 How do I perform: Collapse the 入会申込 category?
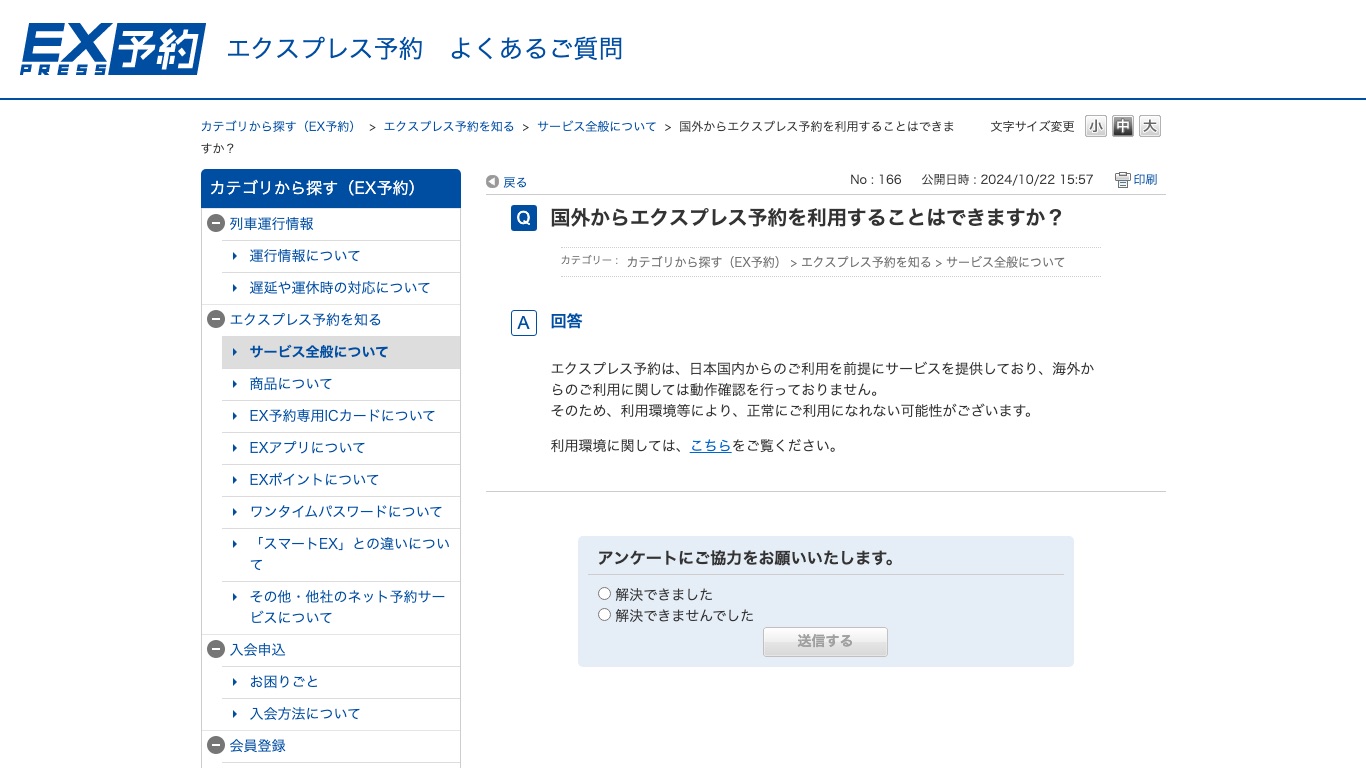tap(215, 650)
